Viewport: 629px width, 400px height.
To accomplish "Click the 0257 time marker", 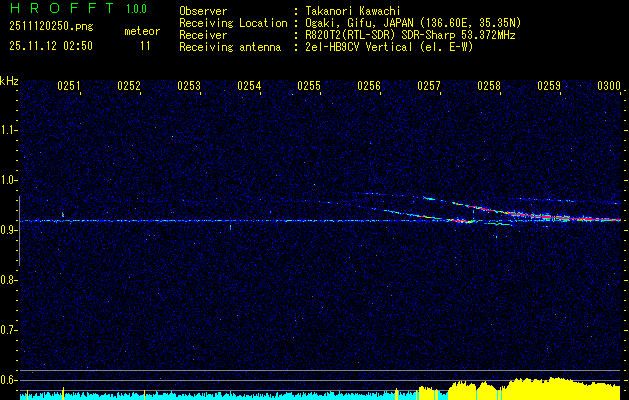I will tap(429, 87).
